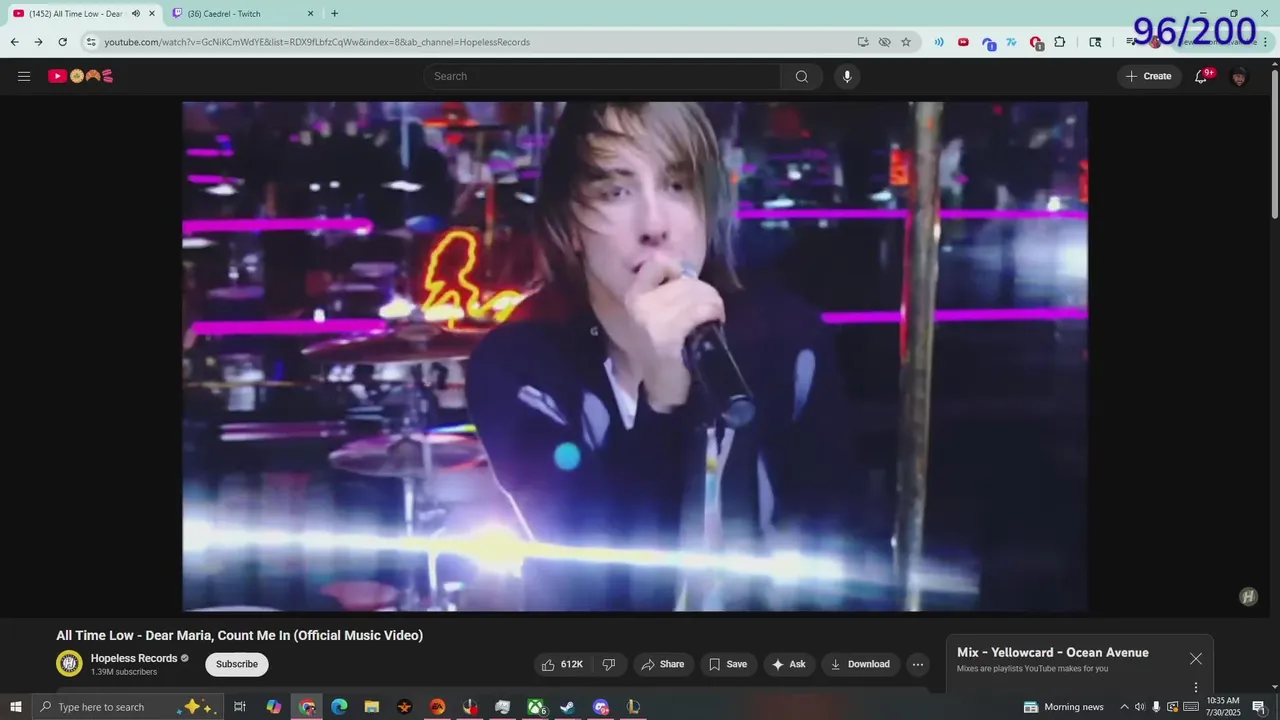Open Microsoft Edge from taskbar
Image resolution: width=1280 pixels, height=720 pixels.
[x=339, y=707]
